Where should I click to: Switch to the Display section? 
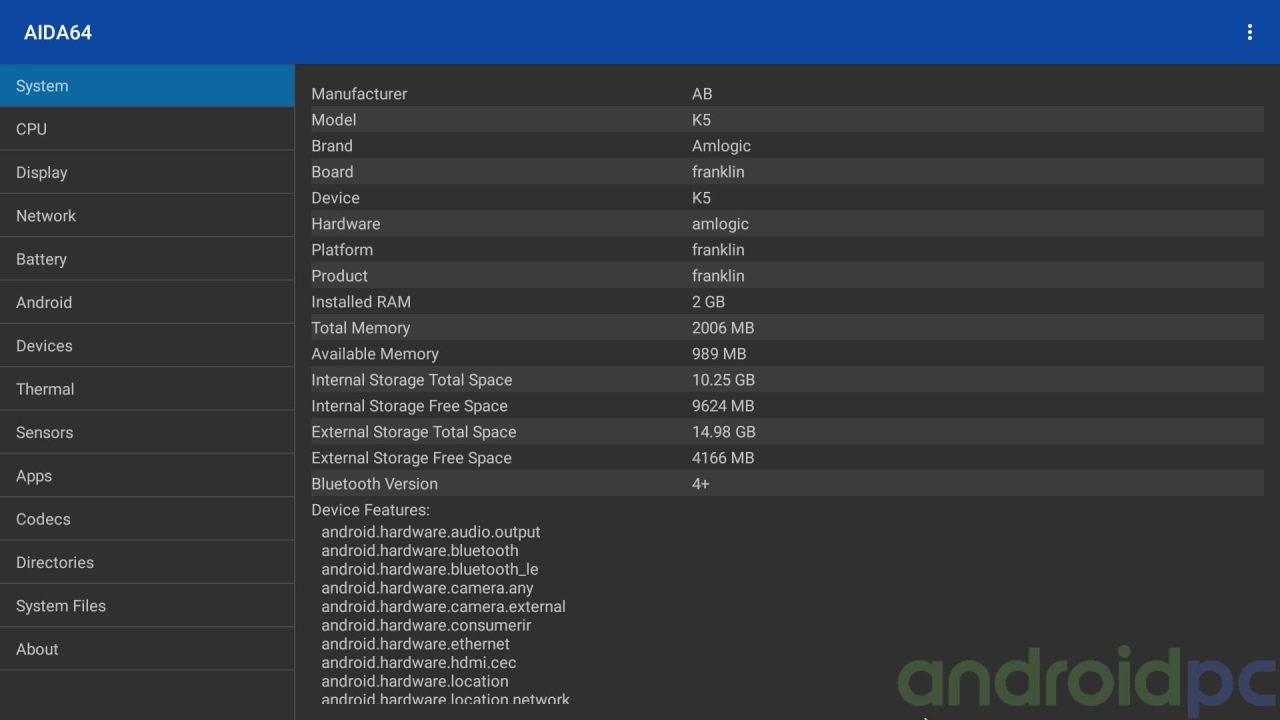[x=147, y=172]
